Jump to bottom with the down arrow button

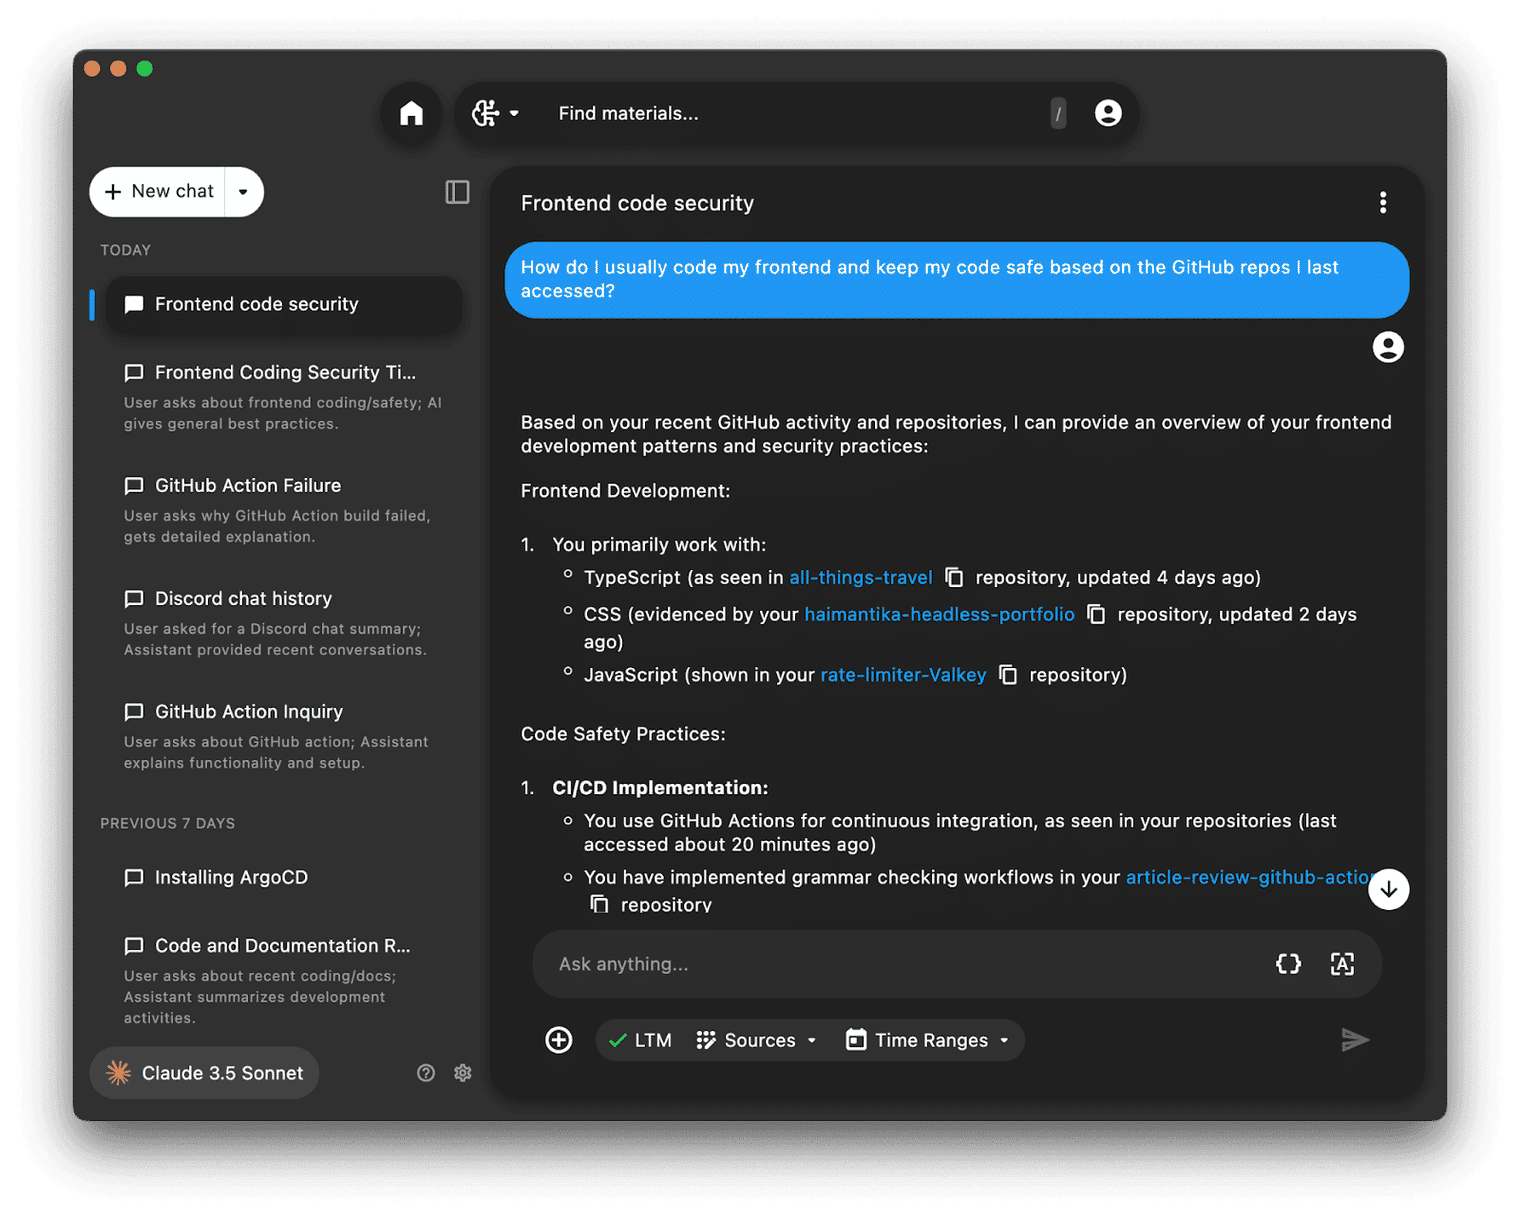[1388, 889]
